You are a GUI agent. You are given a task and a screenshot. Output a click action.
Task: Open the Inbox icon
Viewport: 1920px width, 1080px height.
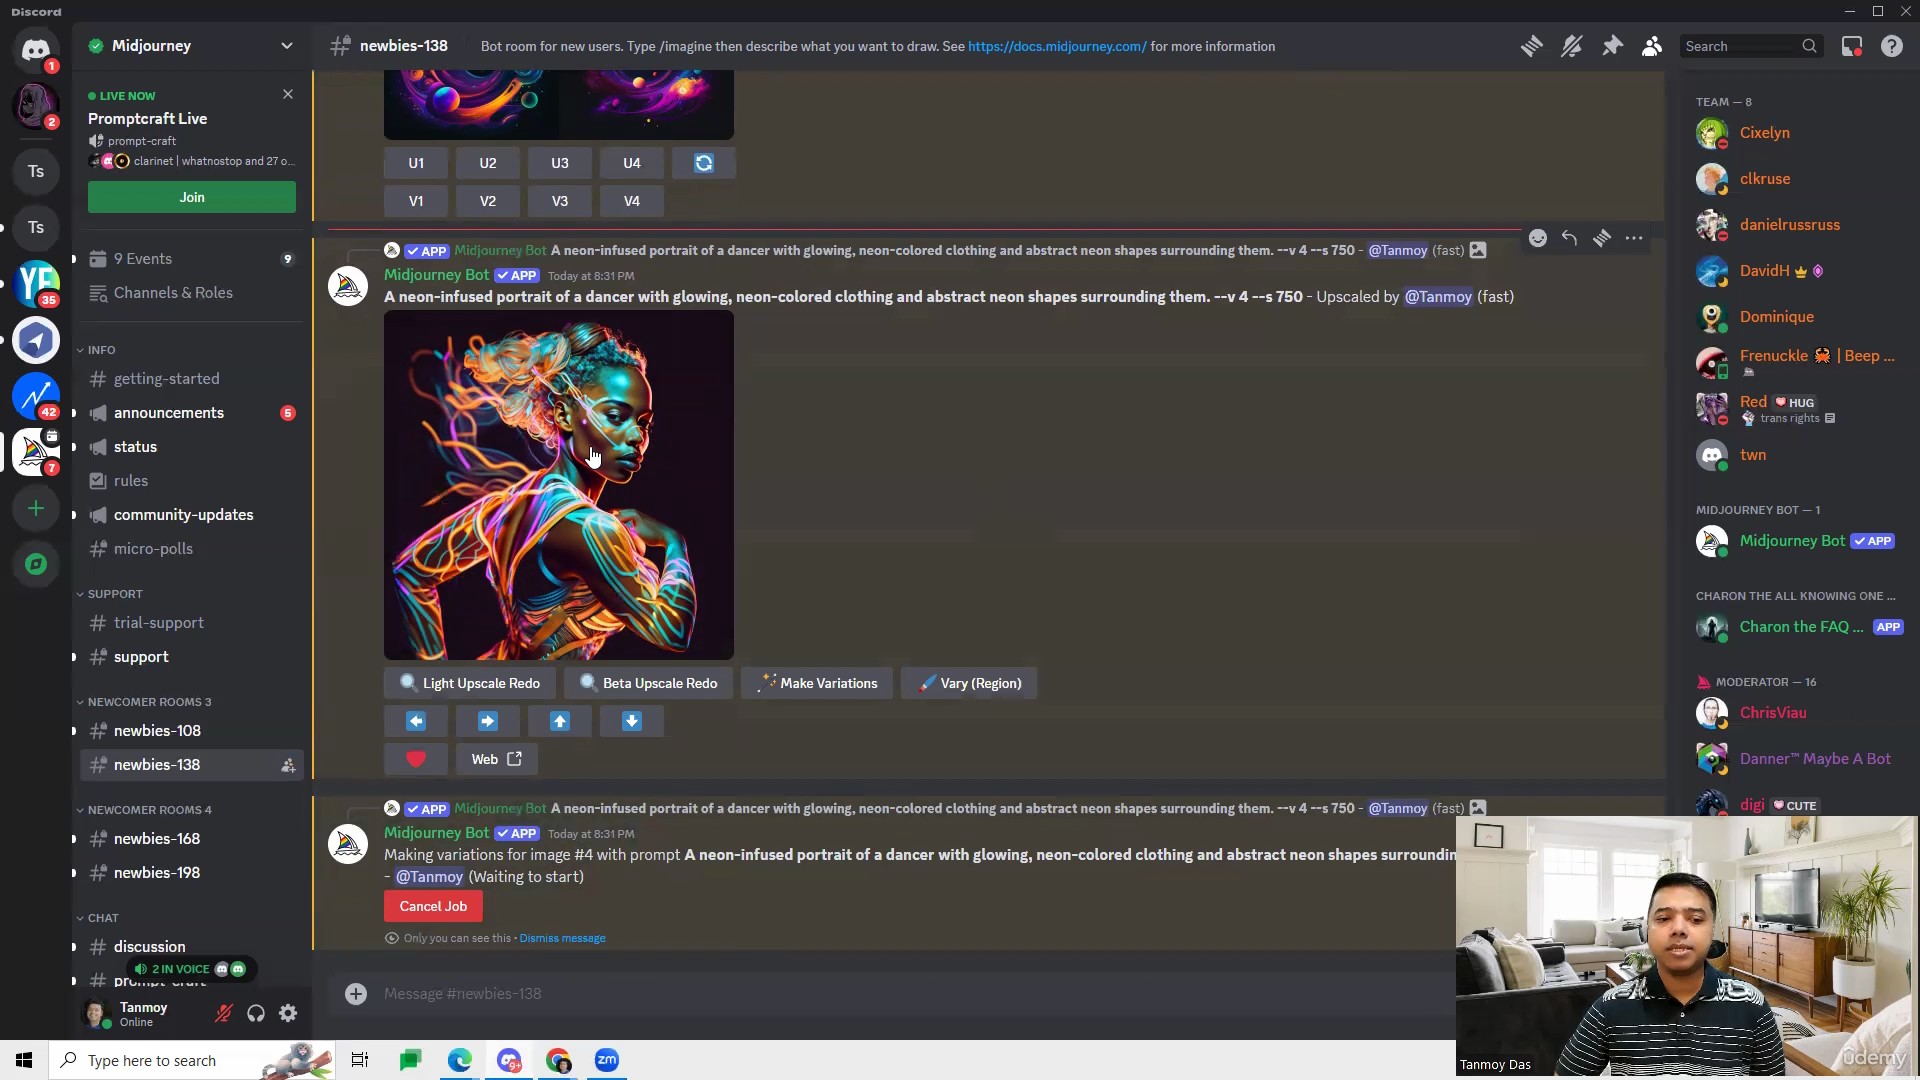pos(1852,46)
